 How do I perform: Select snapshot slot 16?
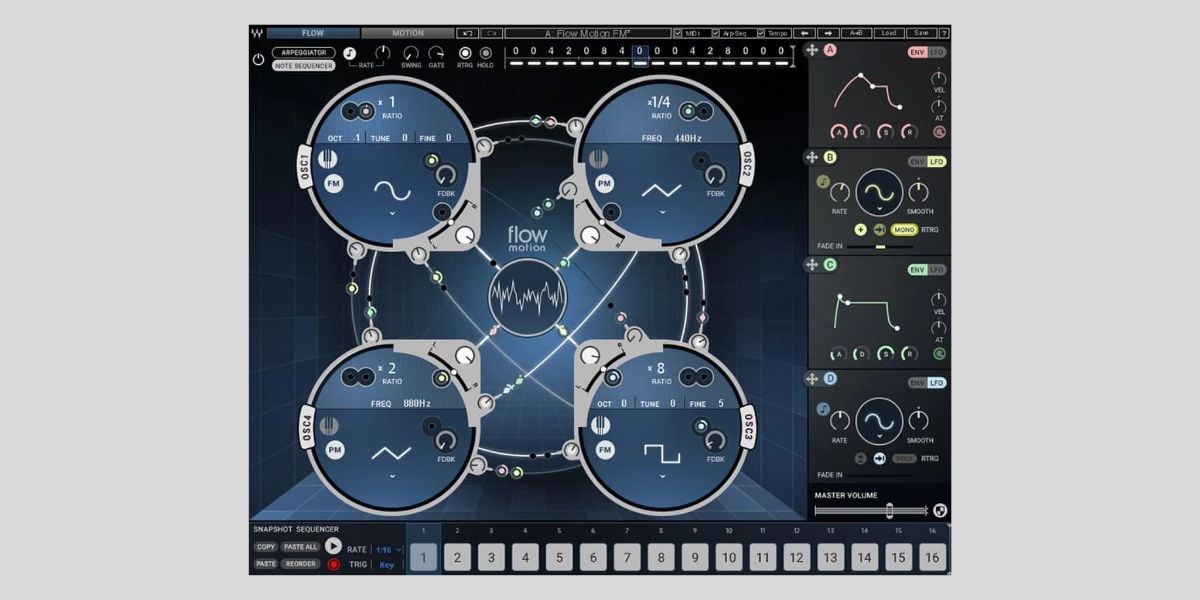click(x=932, y=558)
